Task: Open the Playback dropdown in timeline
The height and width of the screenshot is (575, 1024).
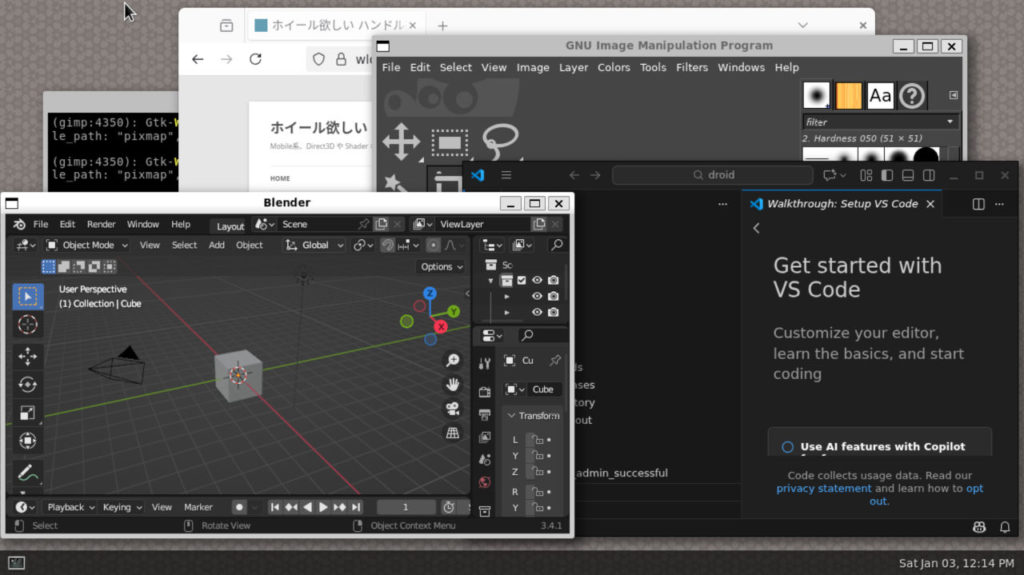Action: pyautogui.click(x=71, y=507)
